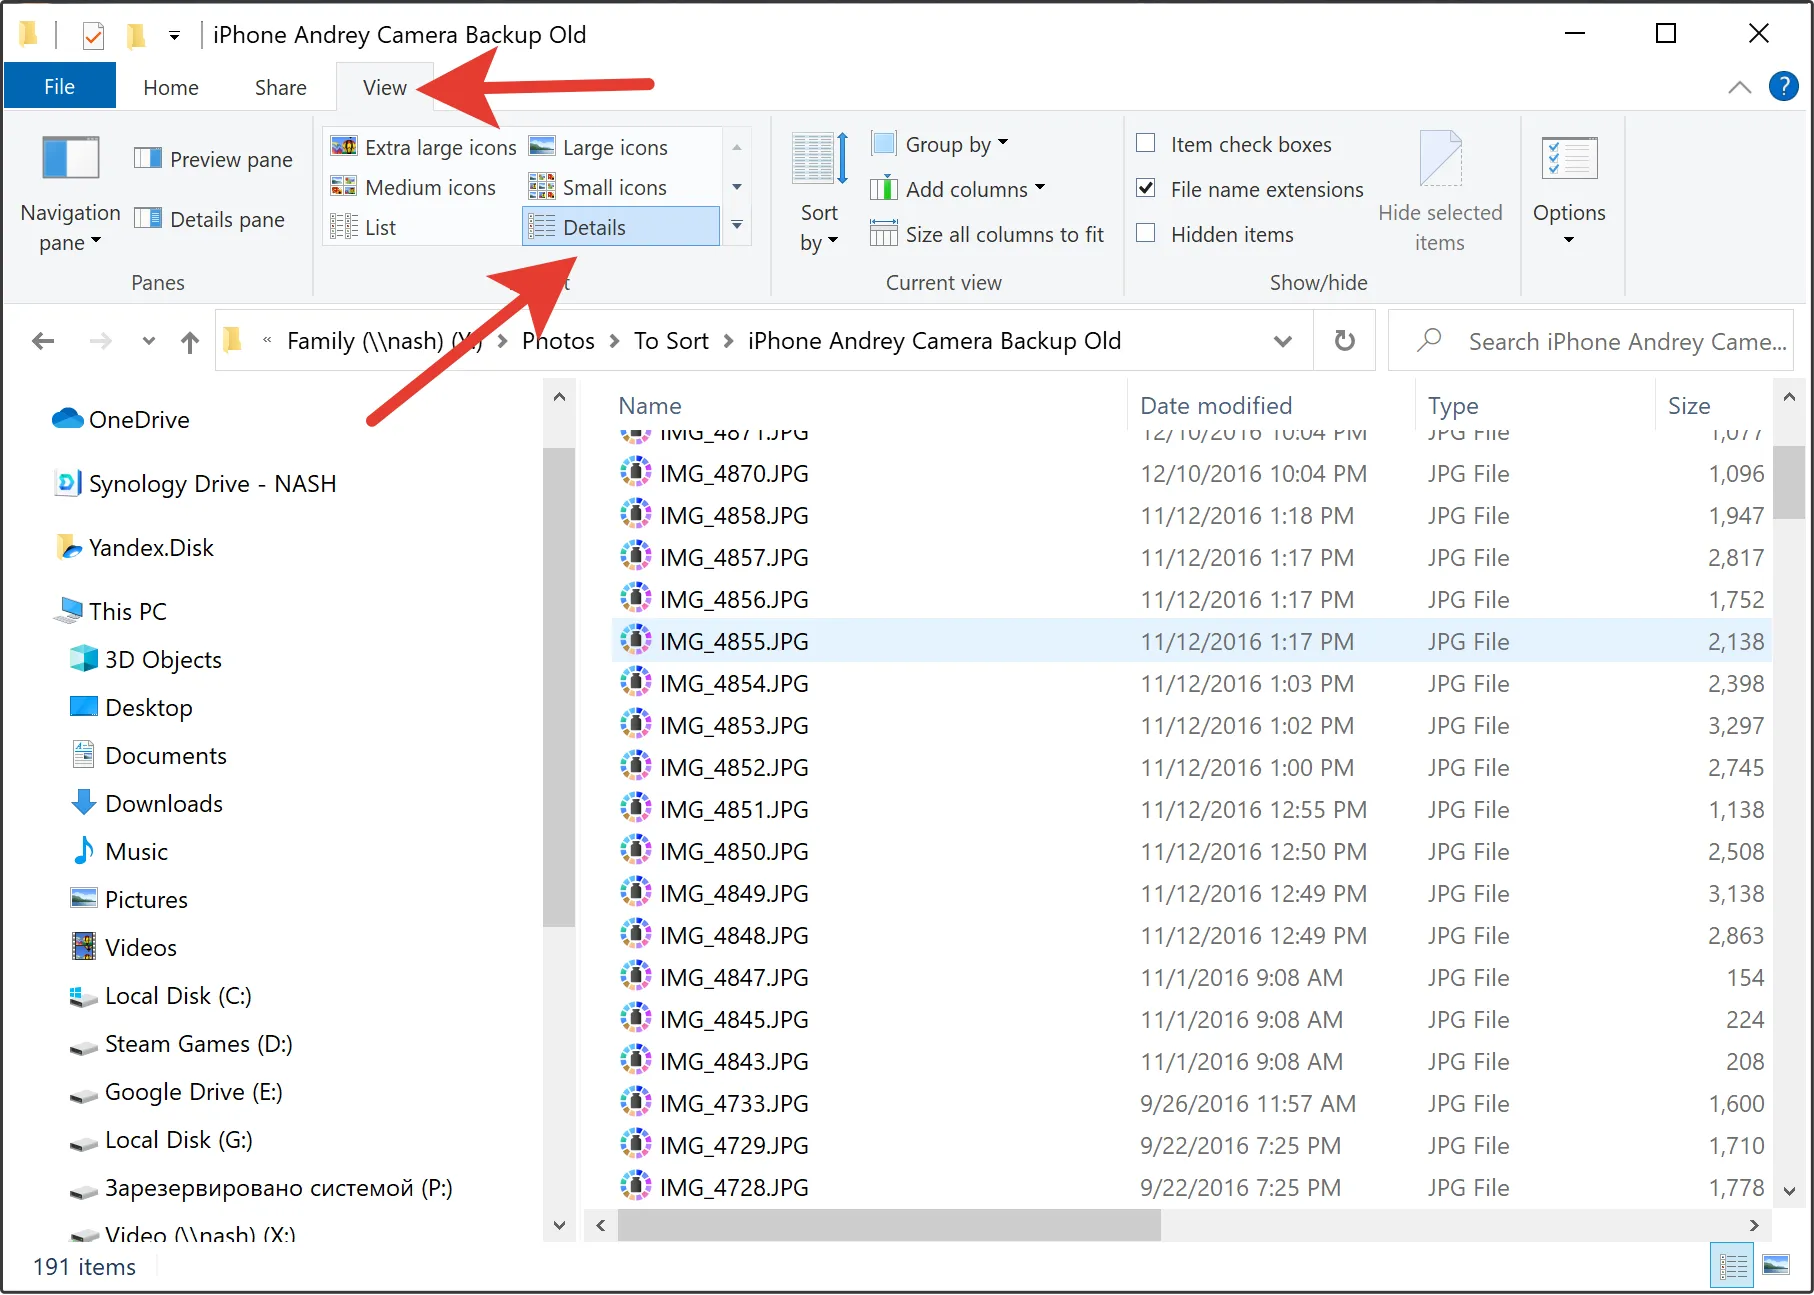This screenshot has width=1814, height=1295.
Task: Open the Downloads folder
Action: pos(146,803)
